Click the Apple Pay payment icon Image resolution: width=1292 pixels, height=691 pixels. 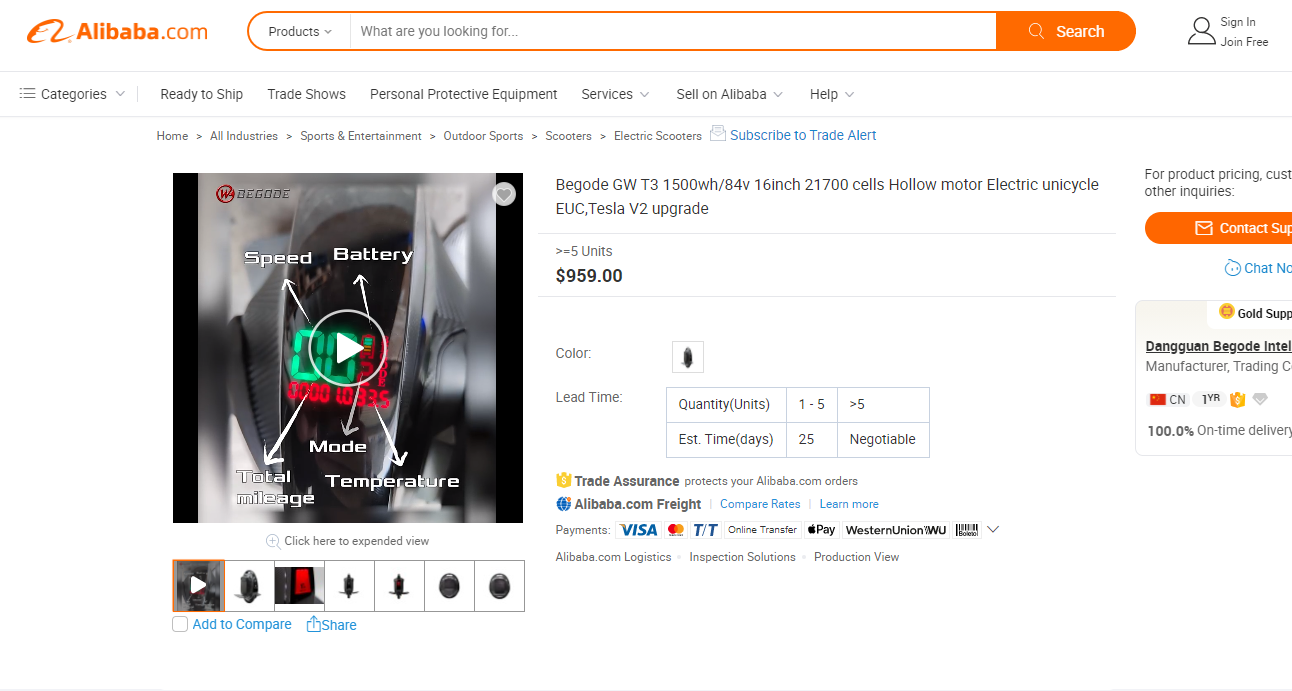[821, 530]
